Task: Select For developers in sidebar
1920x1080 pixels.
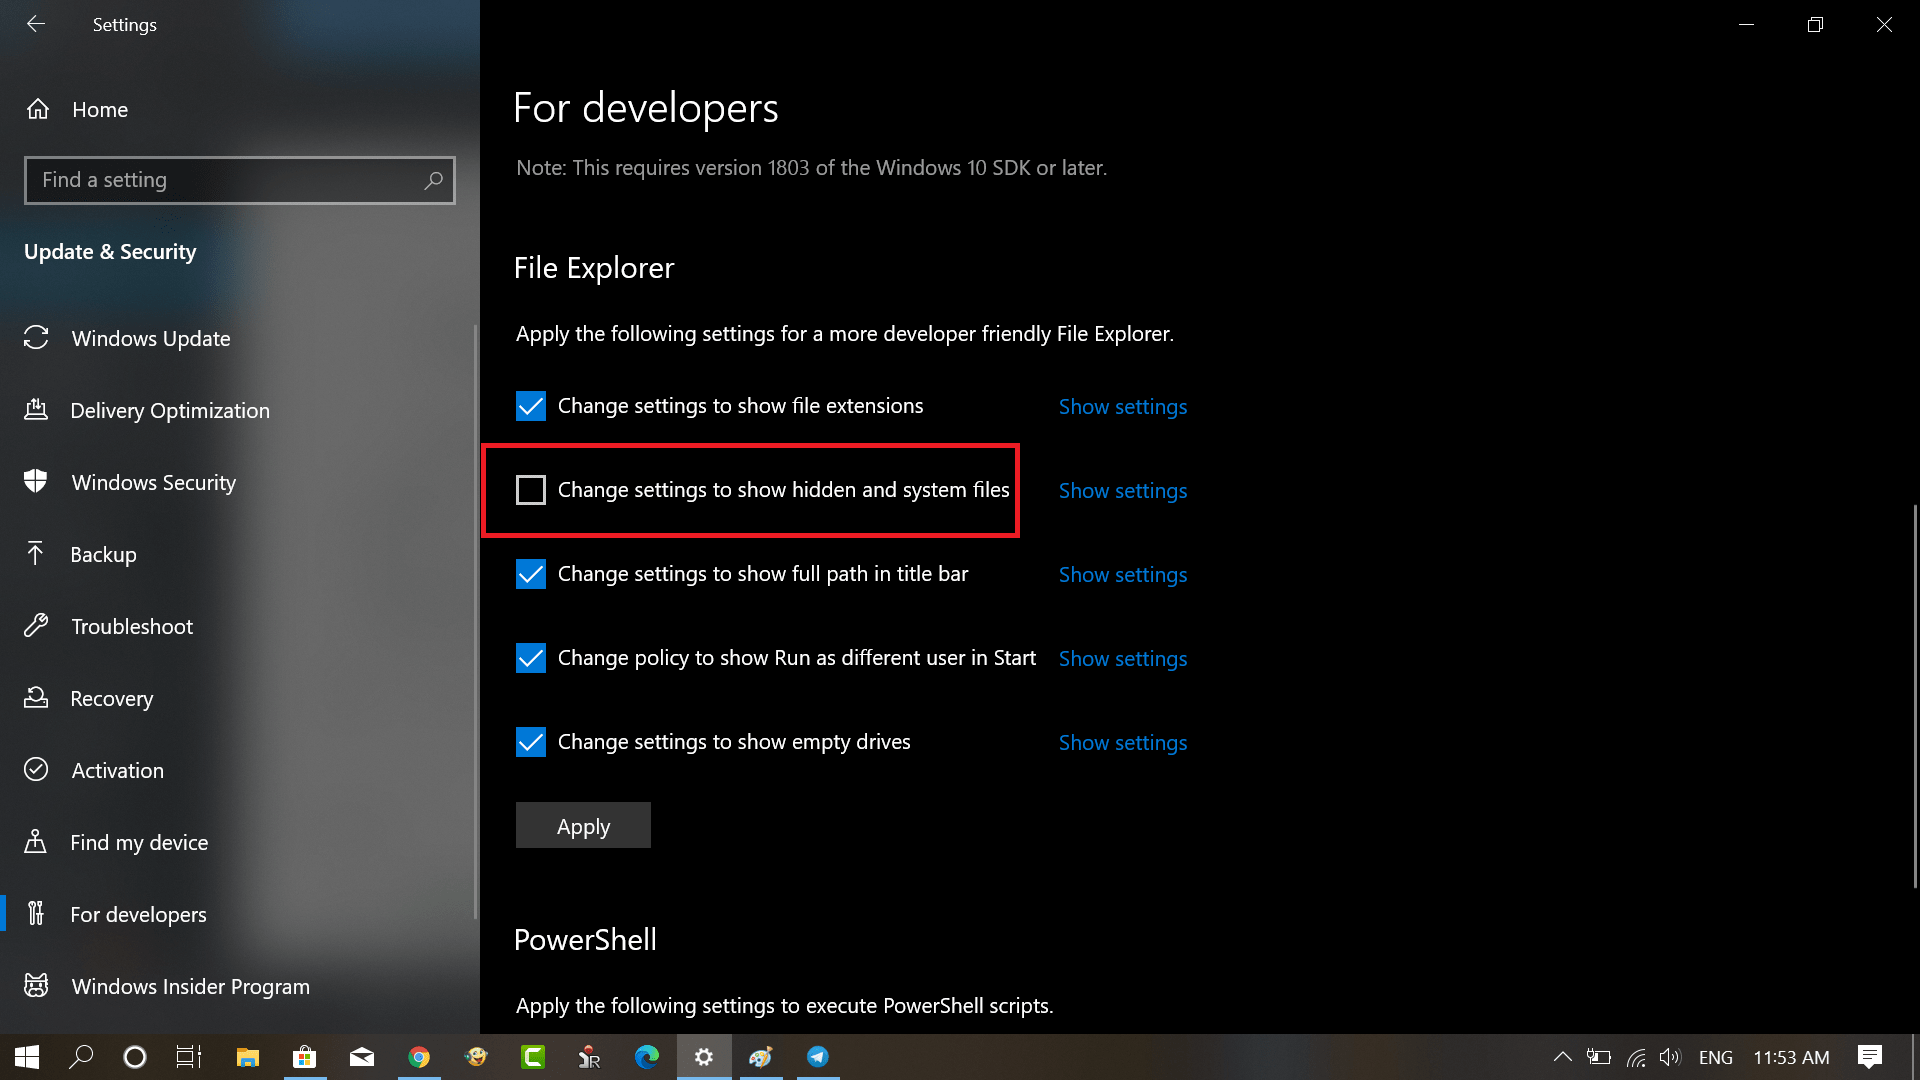Action: pos(238,914)
